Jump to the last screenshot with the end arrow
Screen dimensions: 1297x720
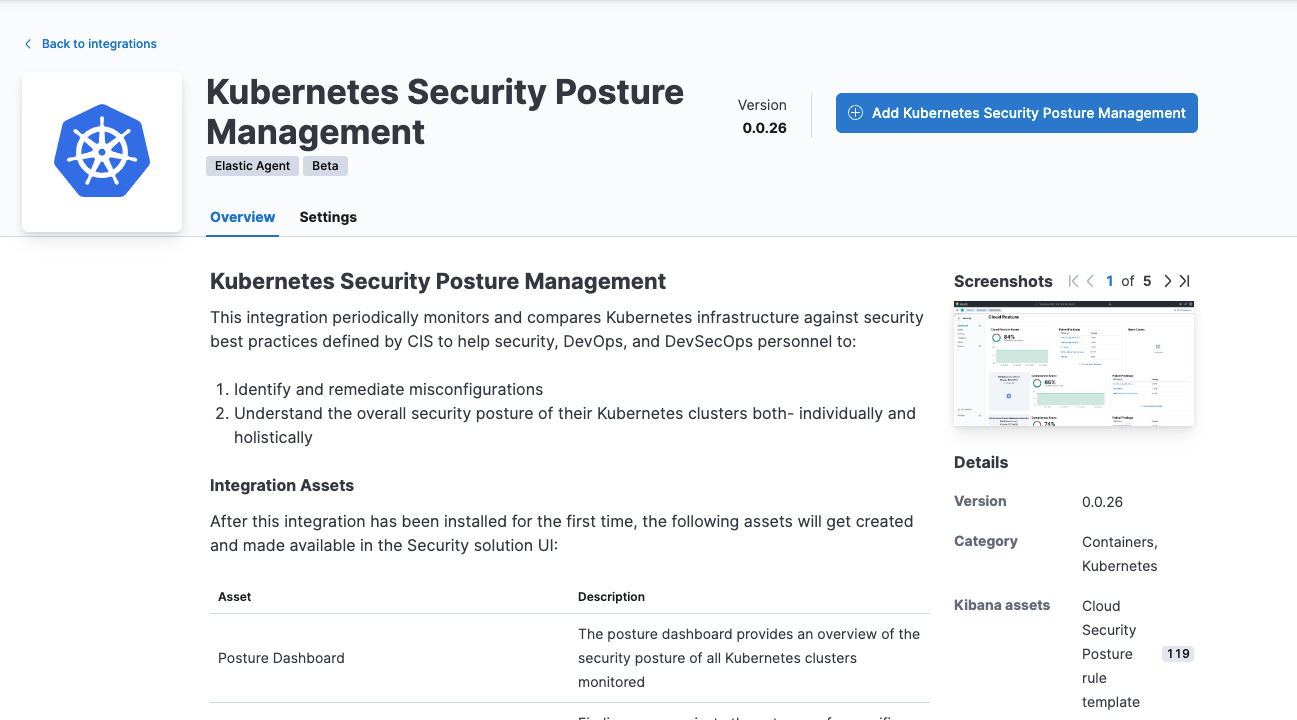(1184, 281)
